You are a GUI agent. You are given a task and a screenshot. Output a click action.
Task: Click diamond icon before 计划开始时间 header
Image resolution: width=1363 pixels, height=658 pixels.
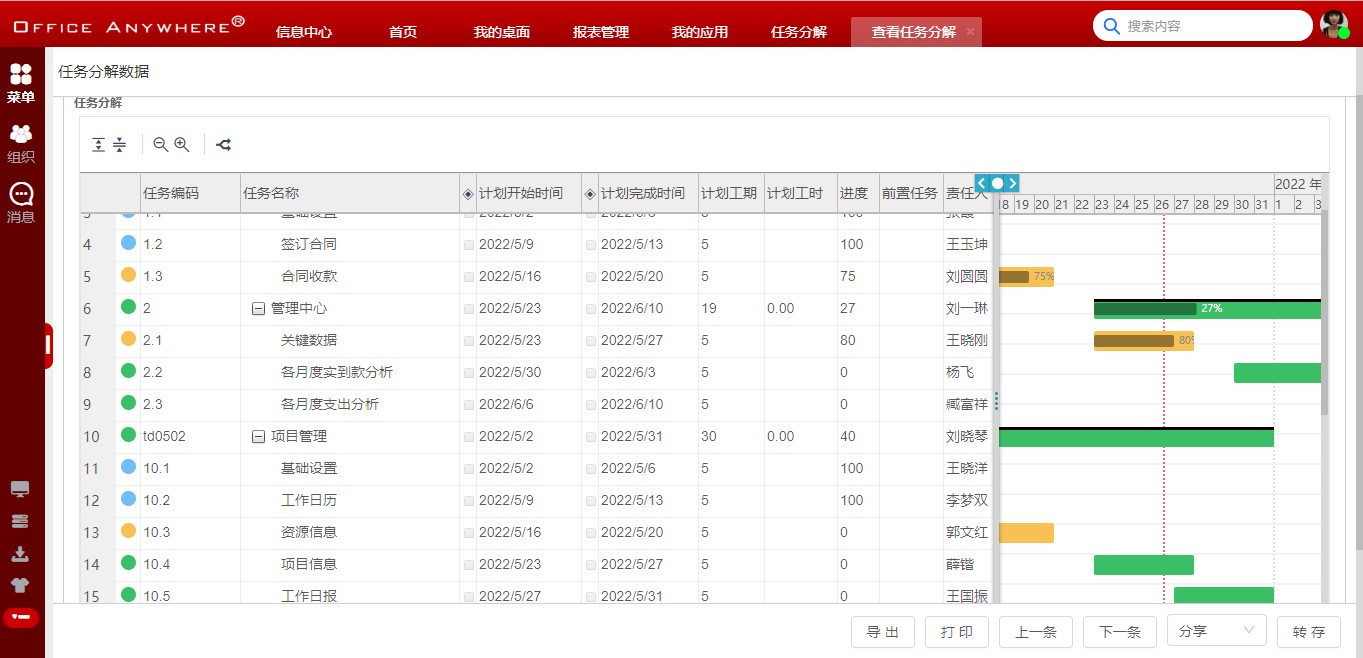pyautogui.click(x=467, y=193)
